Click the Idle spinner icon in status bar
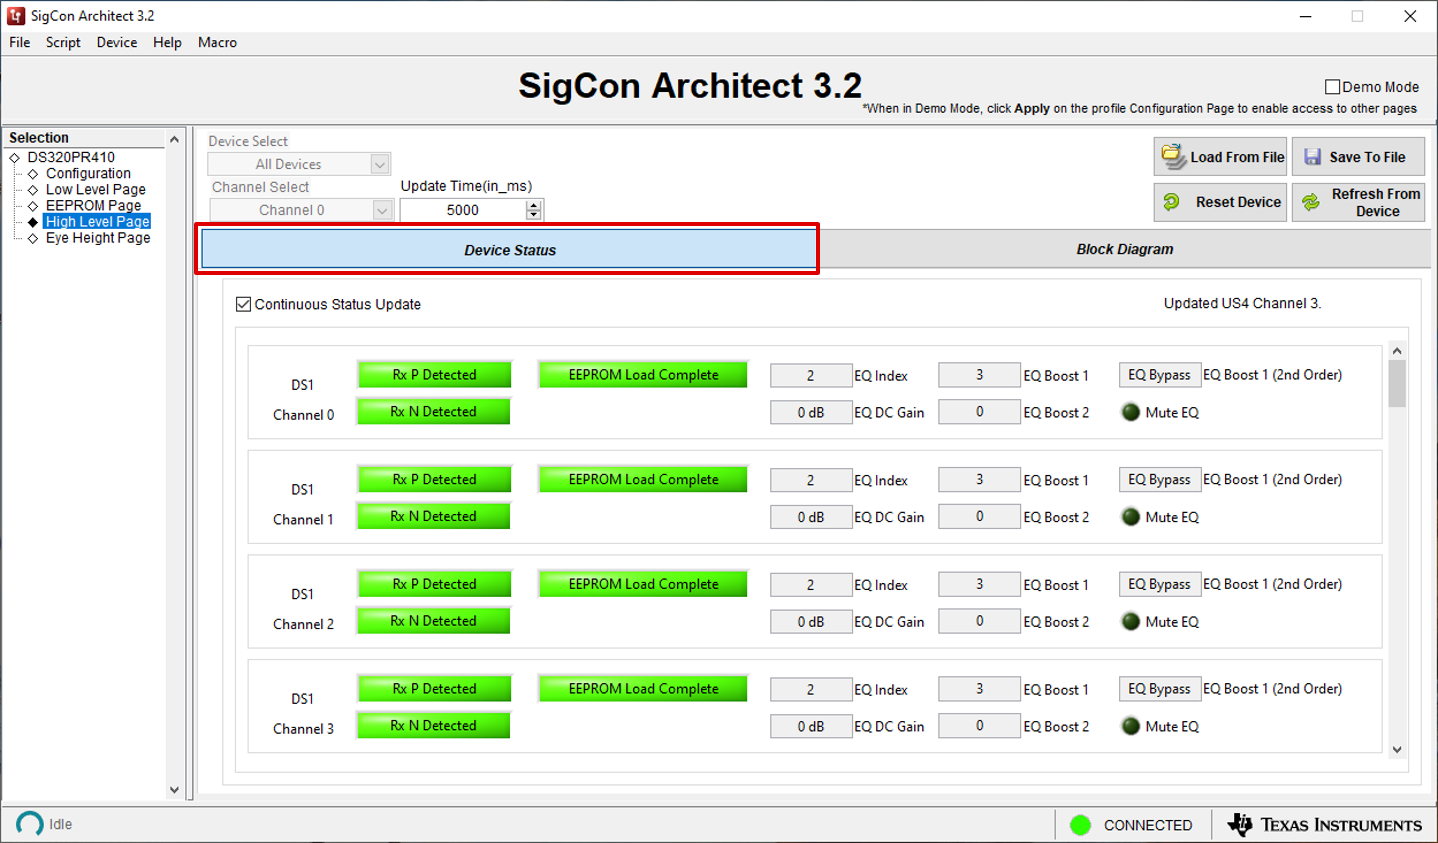Viewport: 1438px width, 843px height. [x=30, y=824]
